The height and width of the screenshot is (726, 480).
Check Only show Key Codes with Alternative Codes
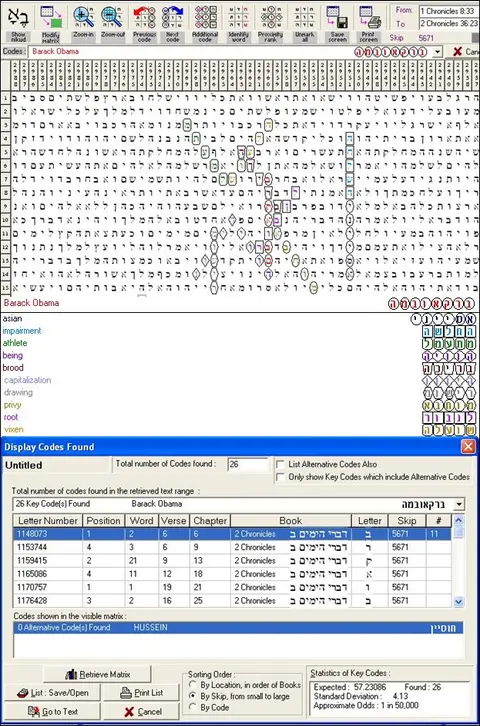coord(280,476)
